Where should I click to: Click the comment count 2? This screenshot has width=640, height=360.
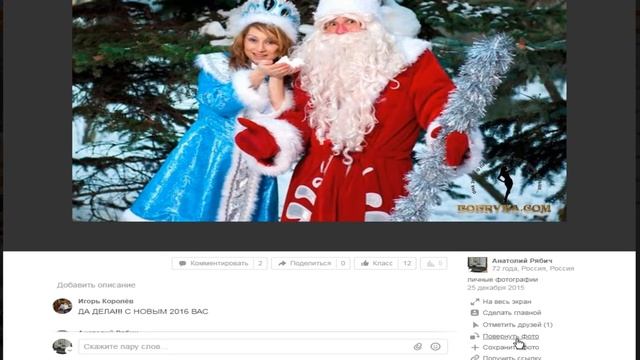[x=260, y=263]
